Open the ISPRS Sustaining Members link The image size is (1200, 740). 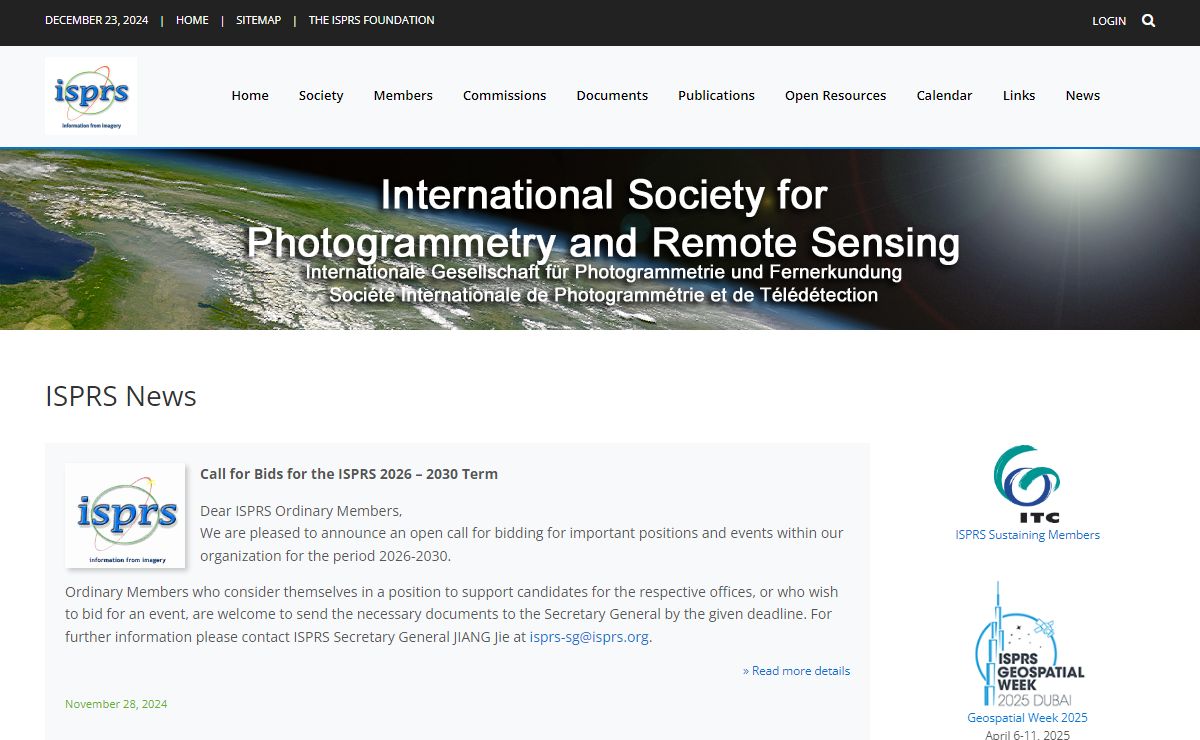click(x=1027, y=535)
